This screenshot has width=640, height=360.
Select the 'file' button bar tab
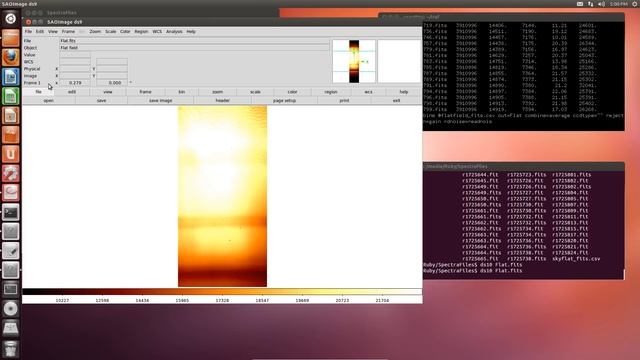click(x=38, y=92)
